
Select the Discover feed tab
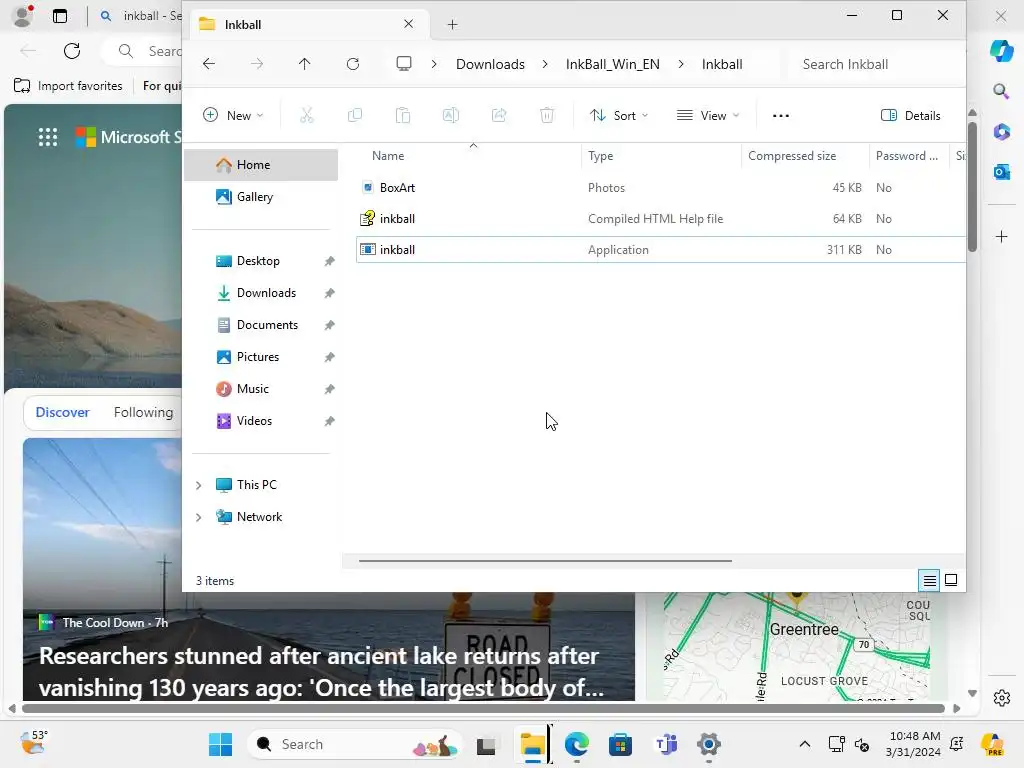point(63,412)
